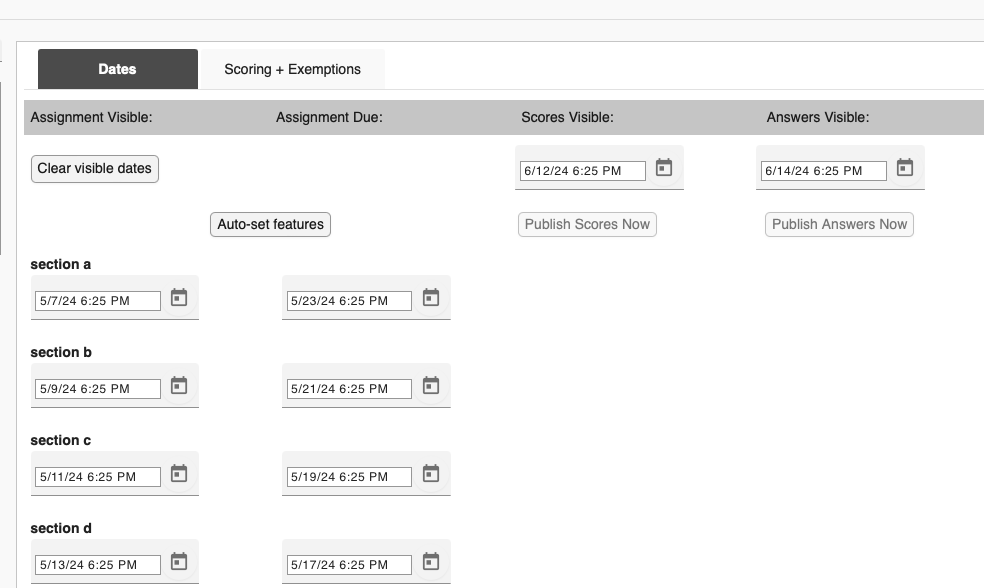Focus the Scores Visible 6/12/24 date field
Image resolution: width=984 pixels, height=588 pixels.
click(x=583, y=171)
